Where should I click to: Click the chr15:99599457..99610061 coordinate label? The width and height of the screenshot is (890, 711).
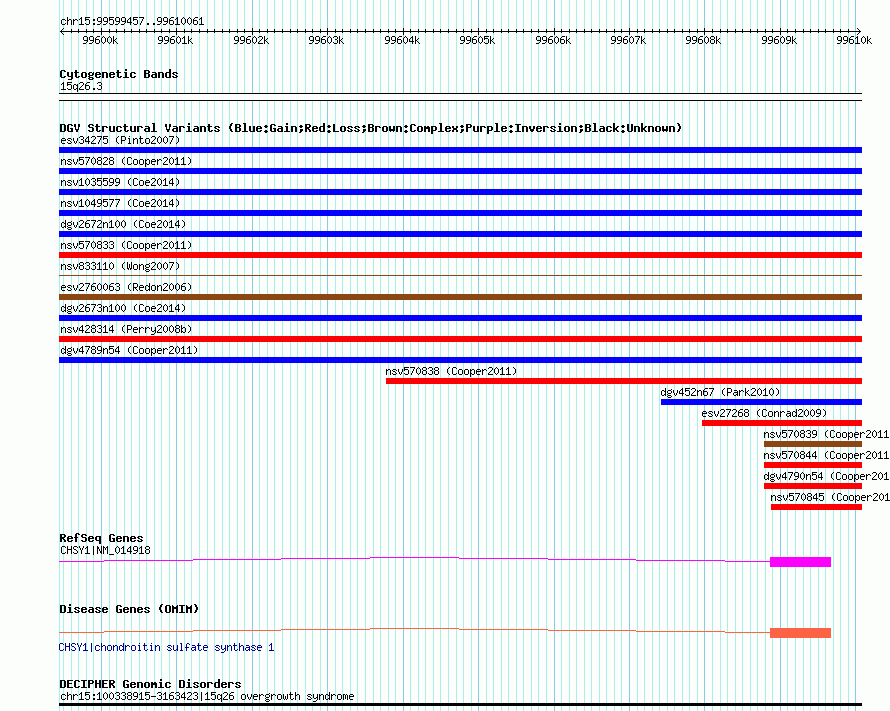click(132, 21)
